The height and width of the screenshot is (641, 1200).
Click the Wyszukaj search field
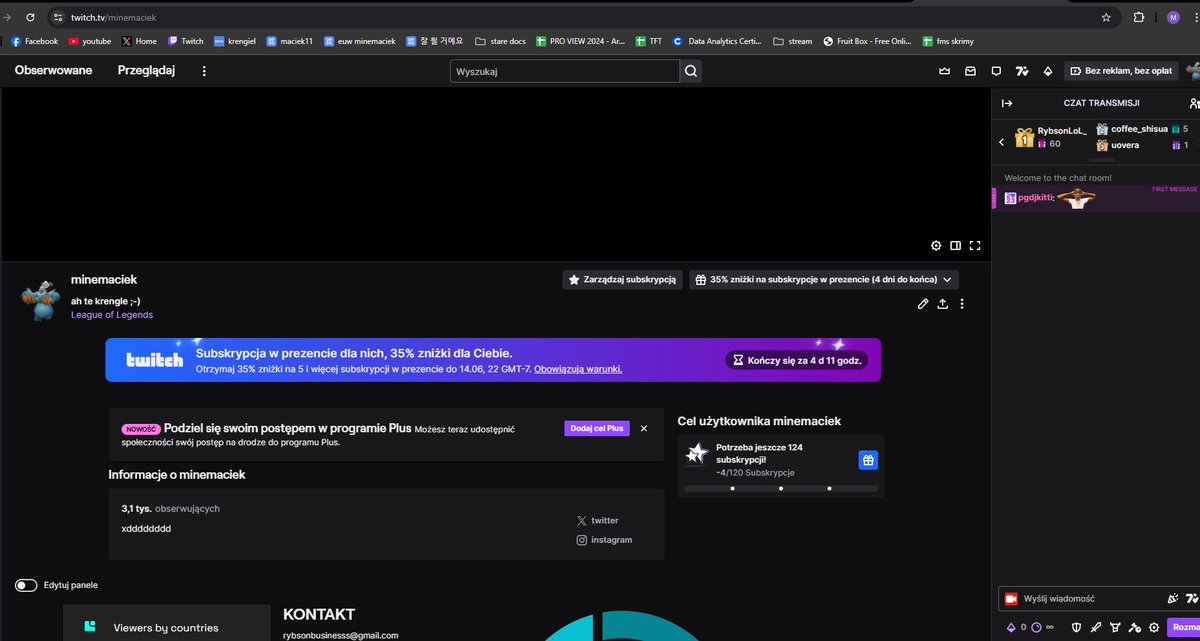(x=565, y=71)
